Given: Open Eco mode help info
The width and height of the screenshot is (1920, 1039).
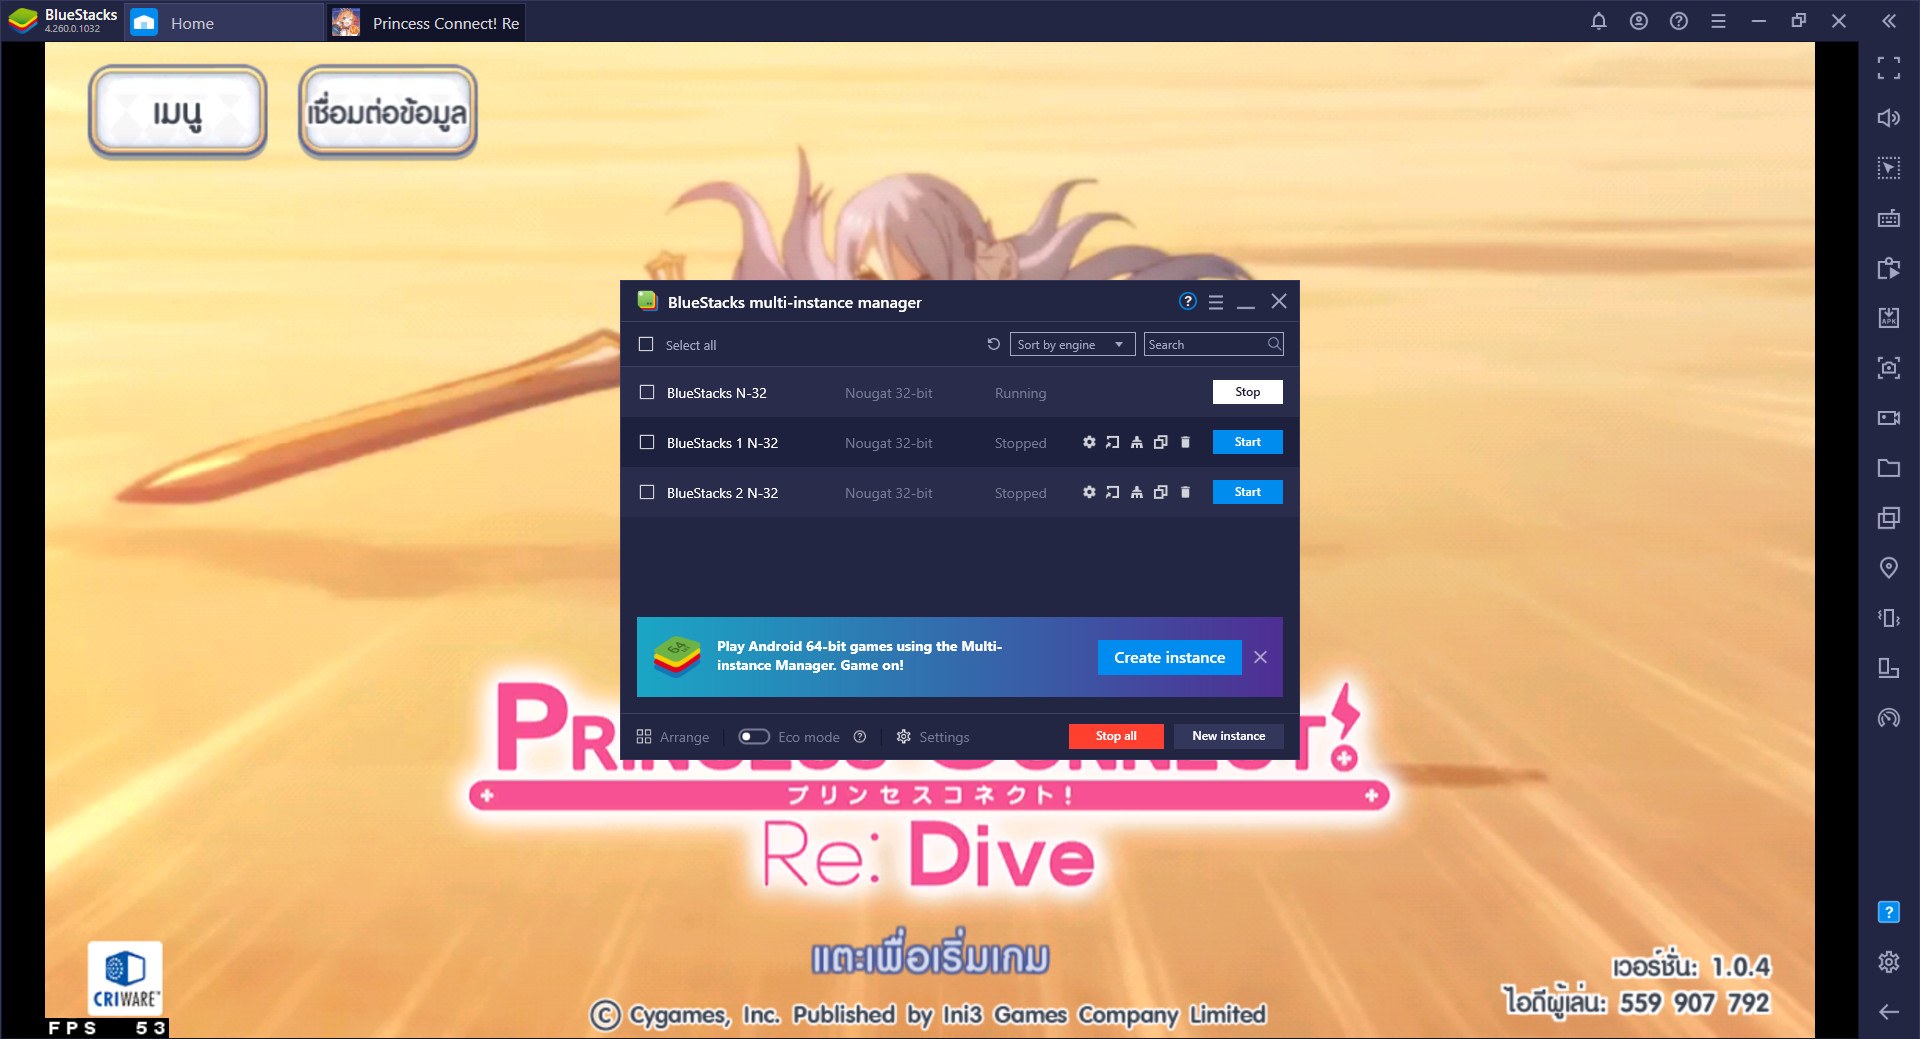Looking at the screenshot, I should (x=860, y=737).
